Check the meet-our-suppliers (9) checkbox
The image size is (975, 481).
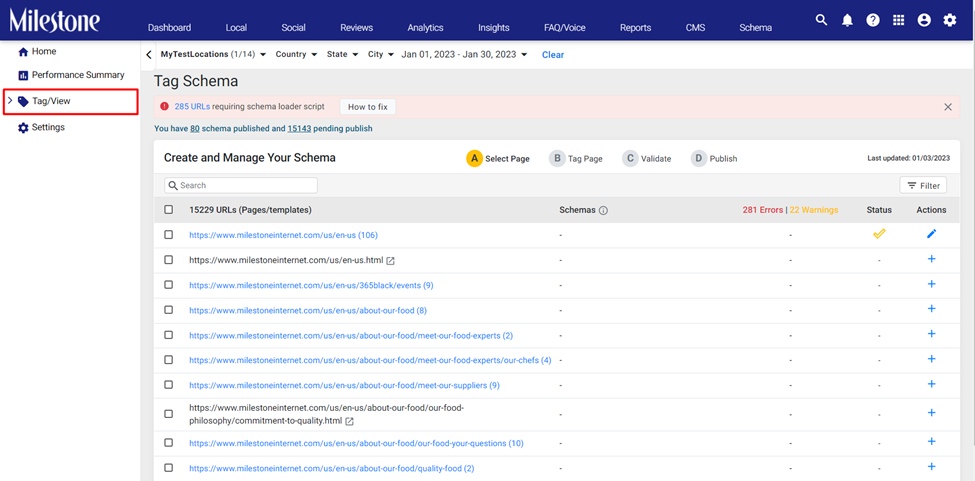169,385
